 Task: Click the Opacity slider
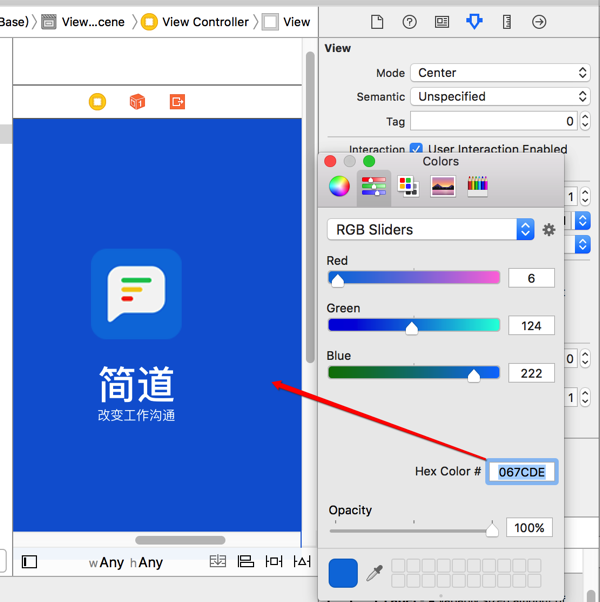click(x=414, y=531)
